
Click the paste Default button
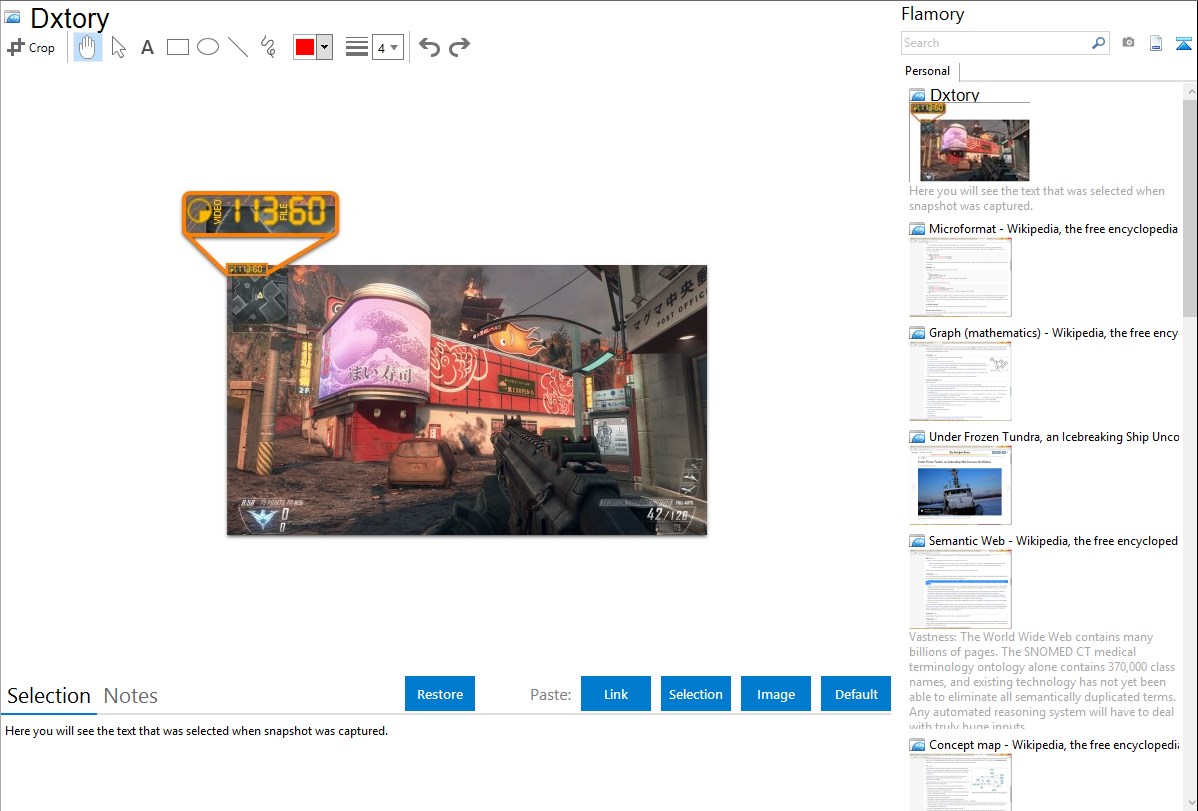[x=856, y=694]
